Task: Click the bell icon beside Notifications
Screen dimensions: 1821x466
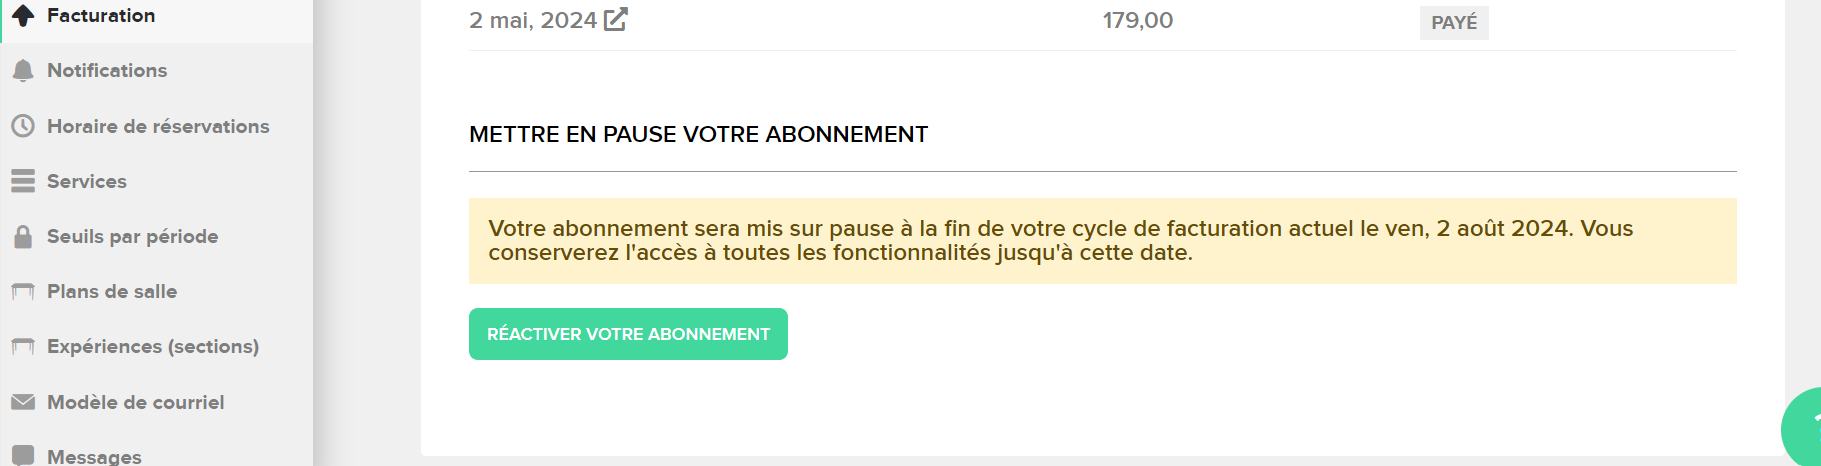Action: pyautogui.click(x=23, y=70)
